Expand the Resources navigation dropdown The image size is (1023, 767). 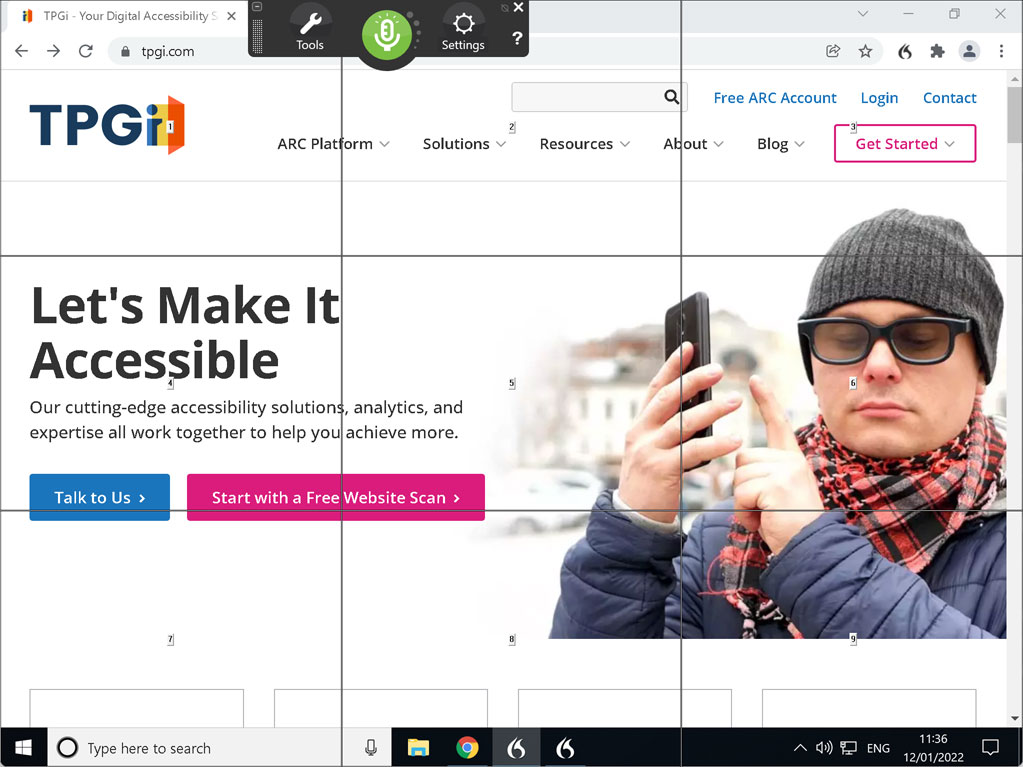(x=577, y=143)
